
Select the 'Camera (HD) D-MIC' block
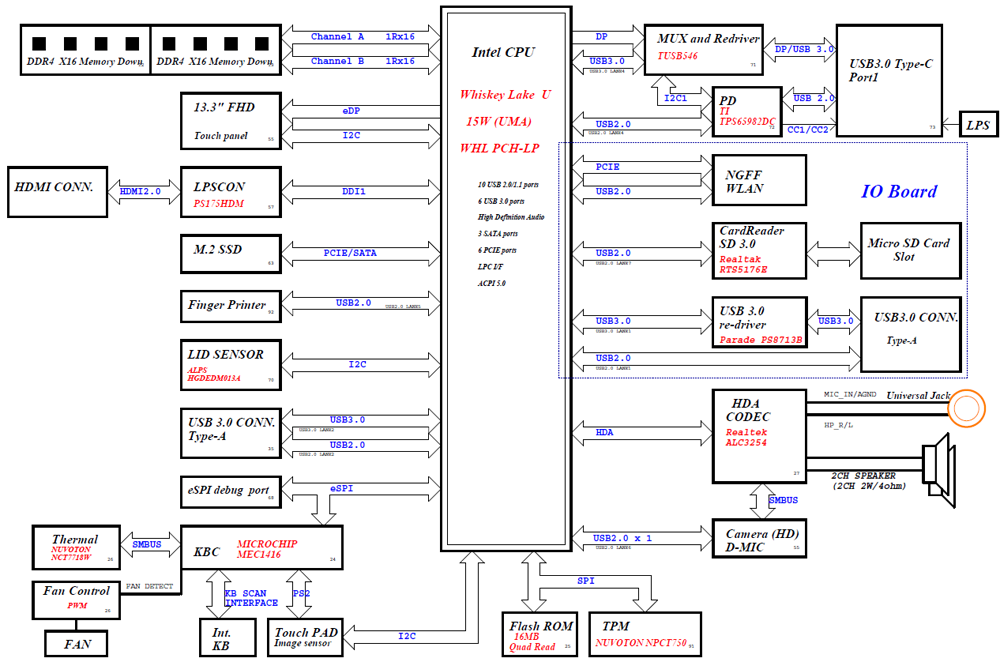(759, 539)
